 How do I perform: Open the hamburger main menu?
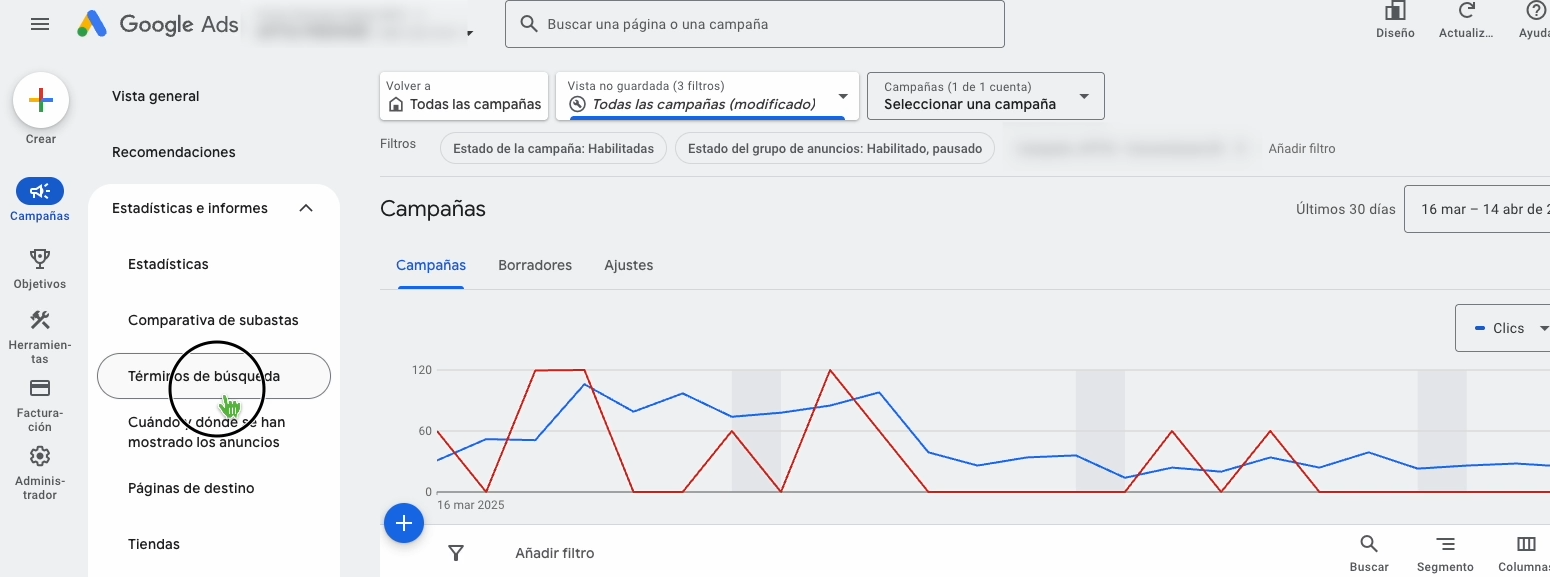(40, 24)
